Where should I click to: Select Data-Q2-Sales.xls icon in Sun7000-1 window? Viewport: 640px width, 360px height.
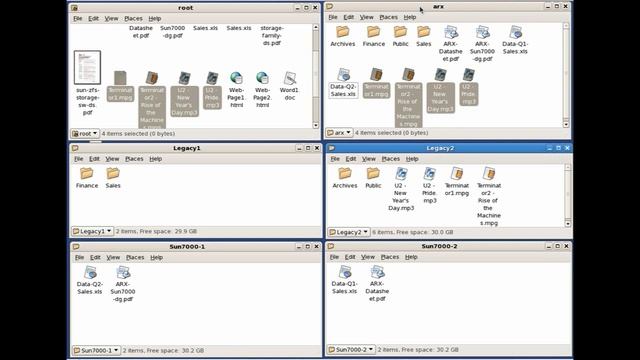click(90, 272)
